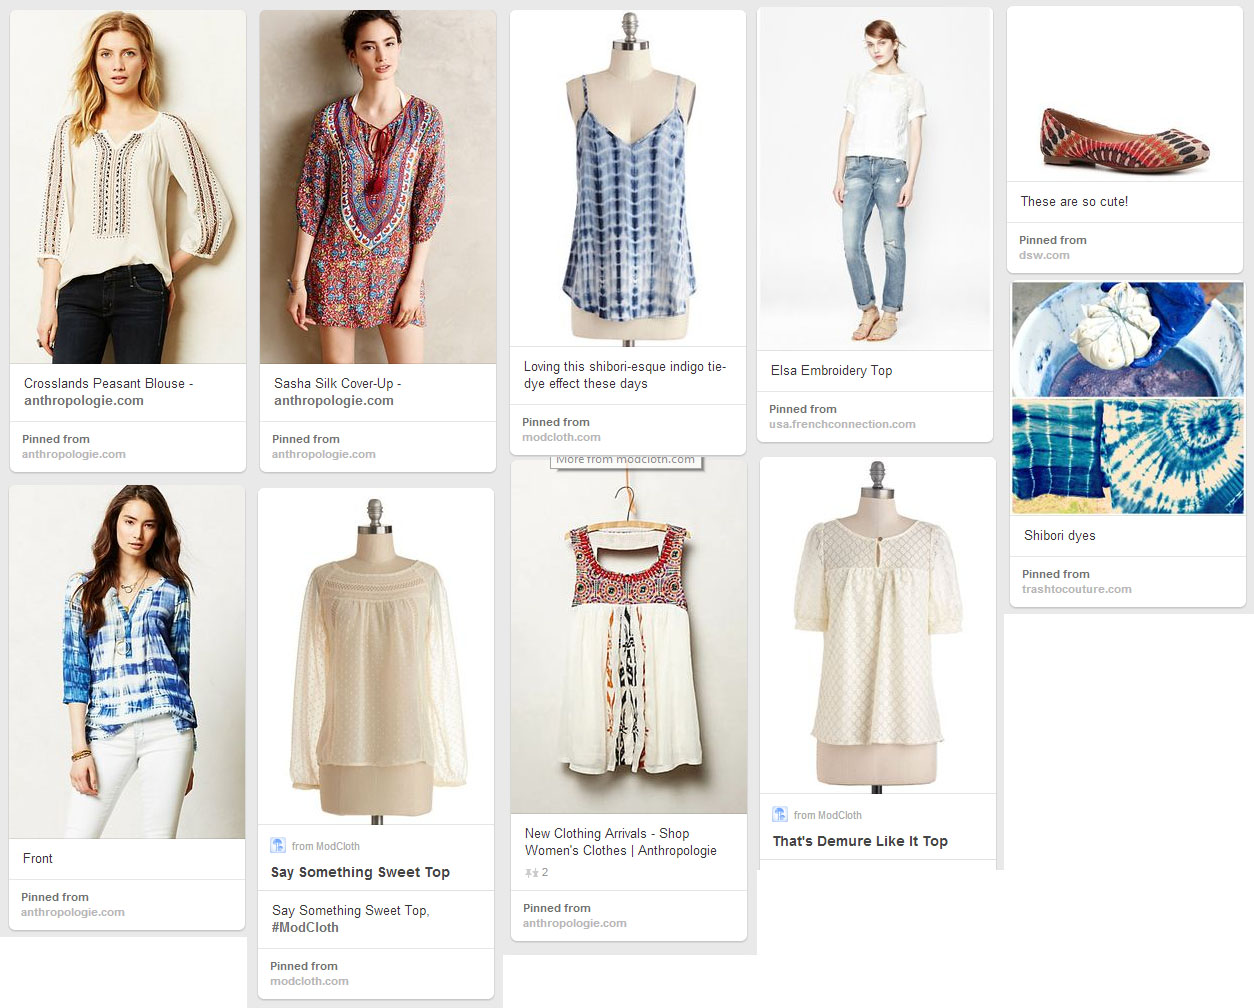1254x1008 pixels.
Task: Follow anthropologie.com link under Front pin
Action: coord(73,913)
